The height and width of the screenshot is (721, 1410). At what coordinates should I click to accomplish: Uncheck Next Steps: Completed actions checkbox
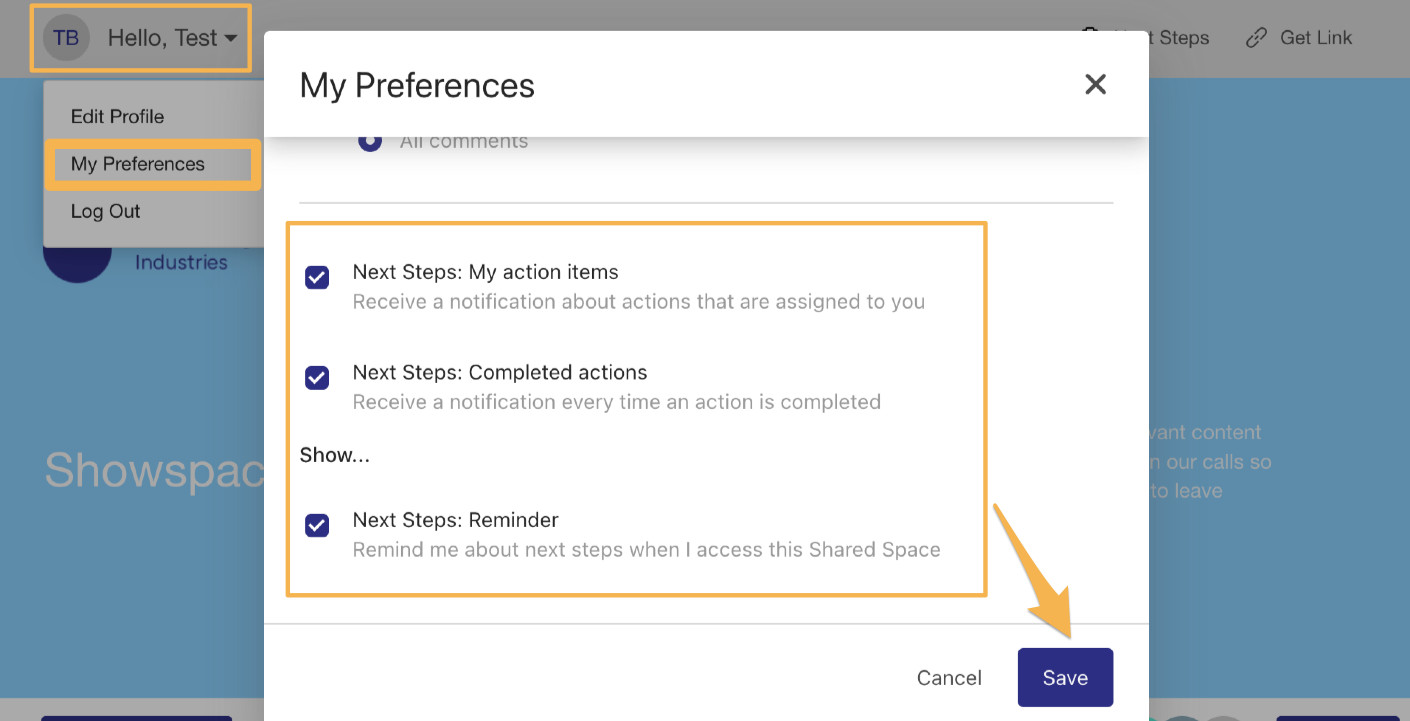[317, 377]
